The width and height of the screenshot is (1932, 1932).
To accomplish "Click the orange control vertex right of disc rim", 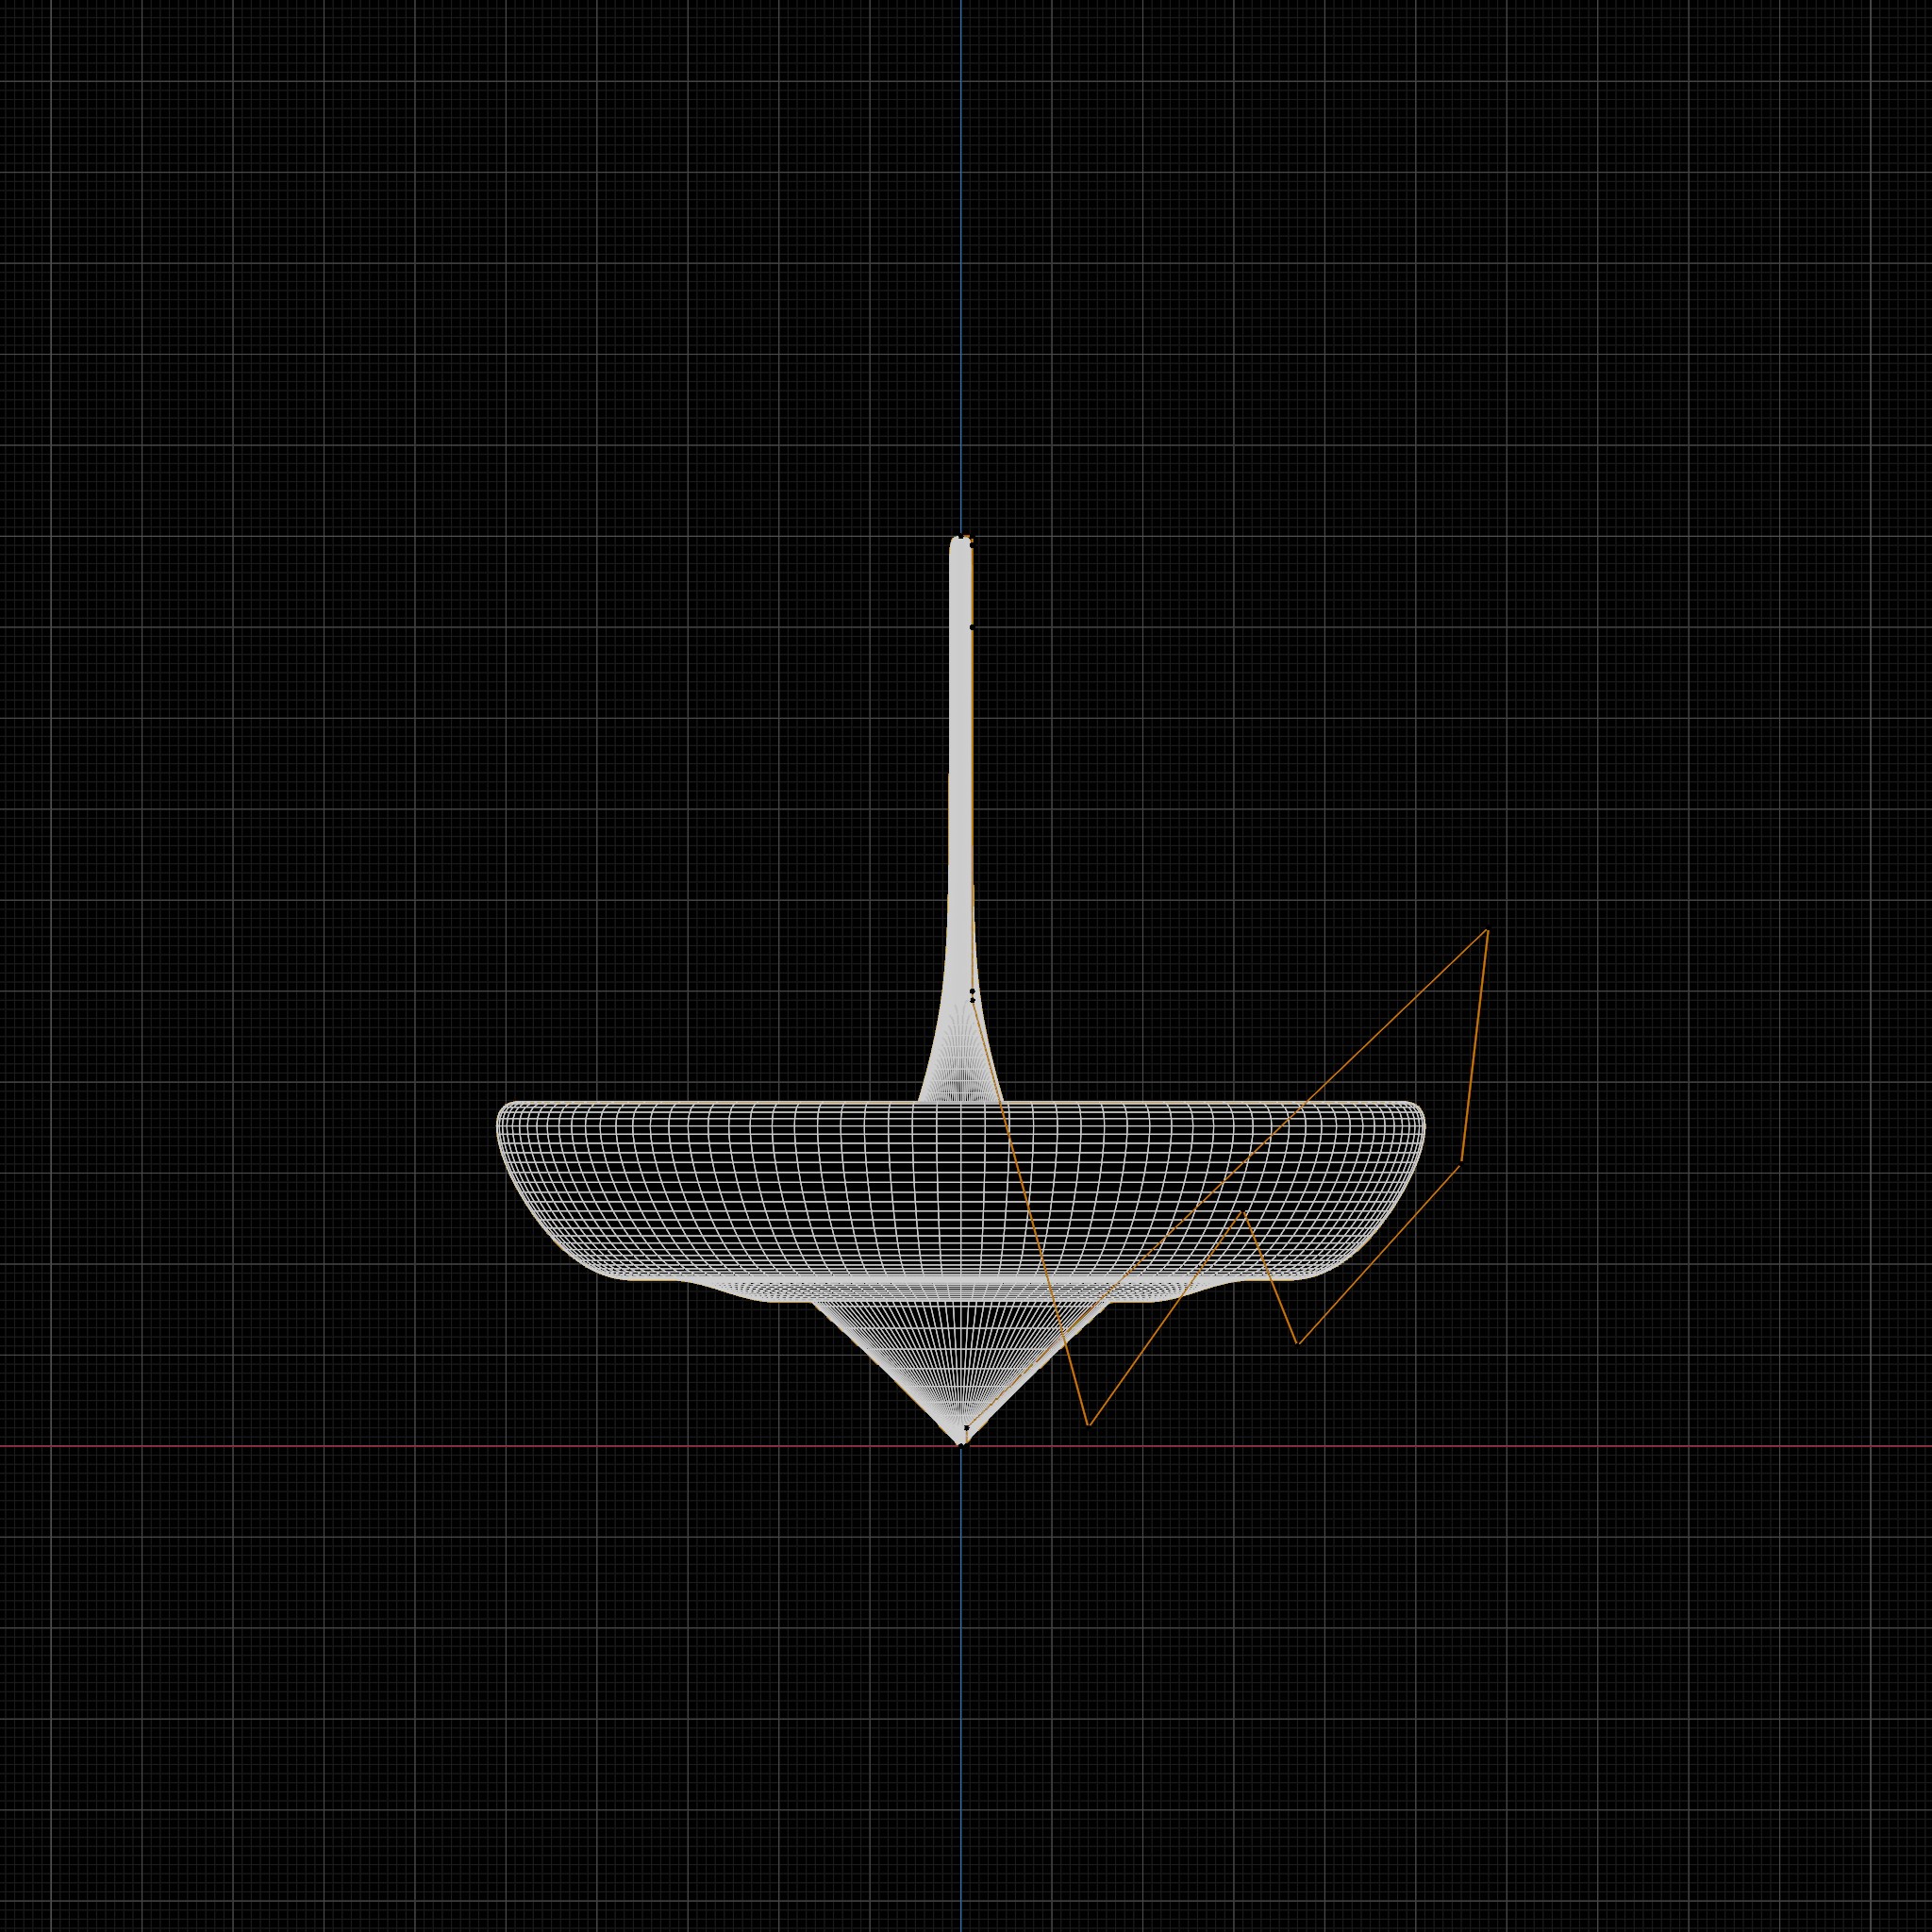I will tap(1461, 1163).
